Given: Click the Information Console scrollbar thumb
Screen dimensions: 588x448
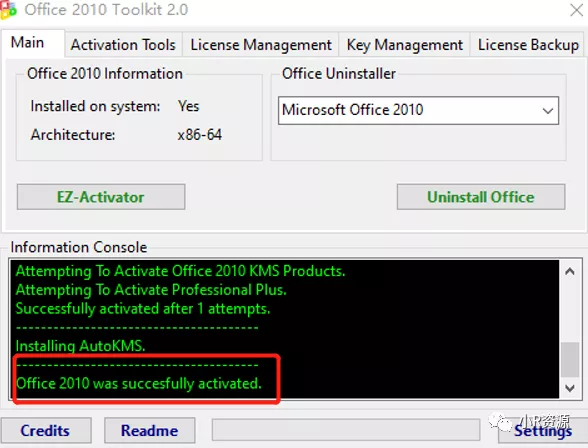Looking at the screenshot, I should (570, 359).
